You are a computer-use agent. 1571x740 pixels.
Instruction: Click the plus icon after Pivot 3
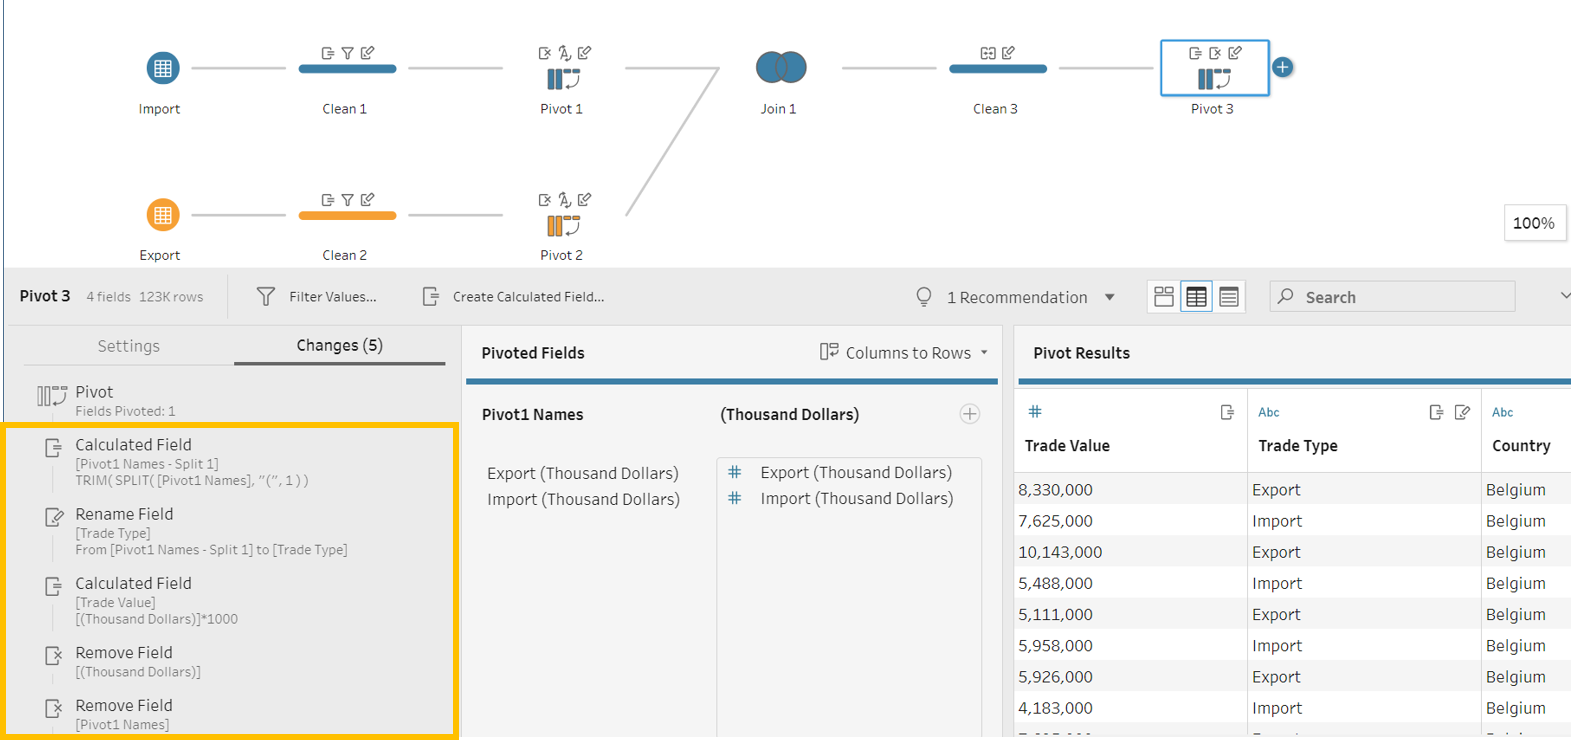pyautogui.click(x=1283, y=67)
